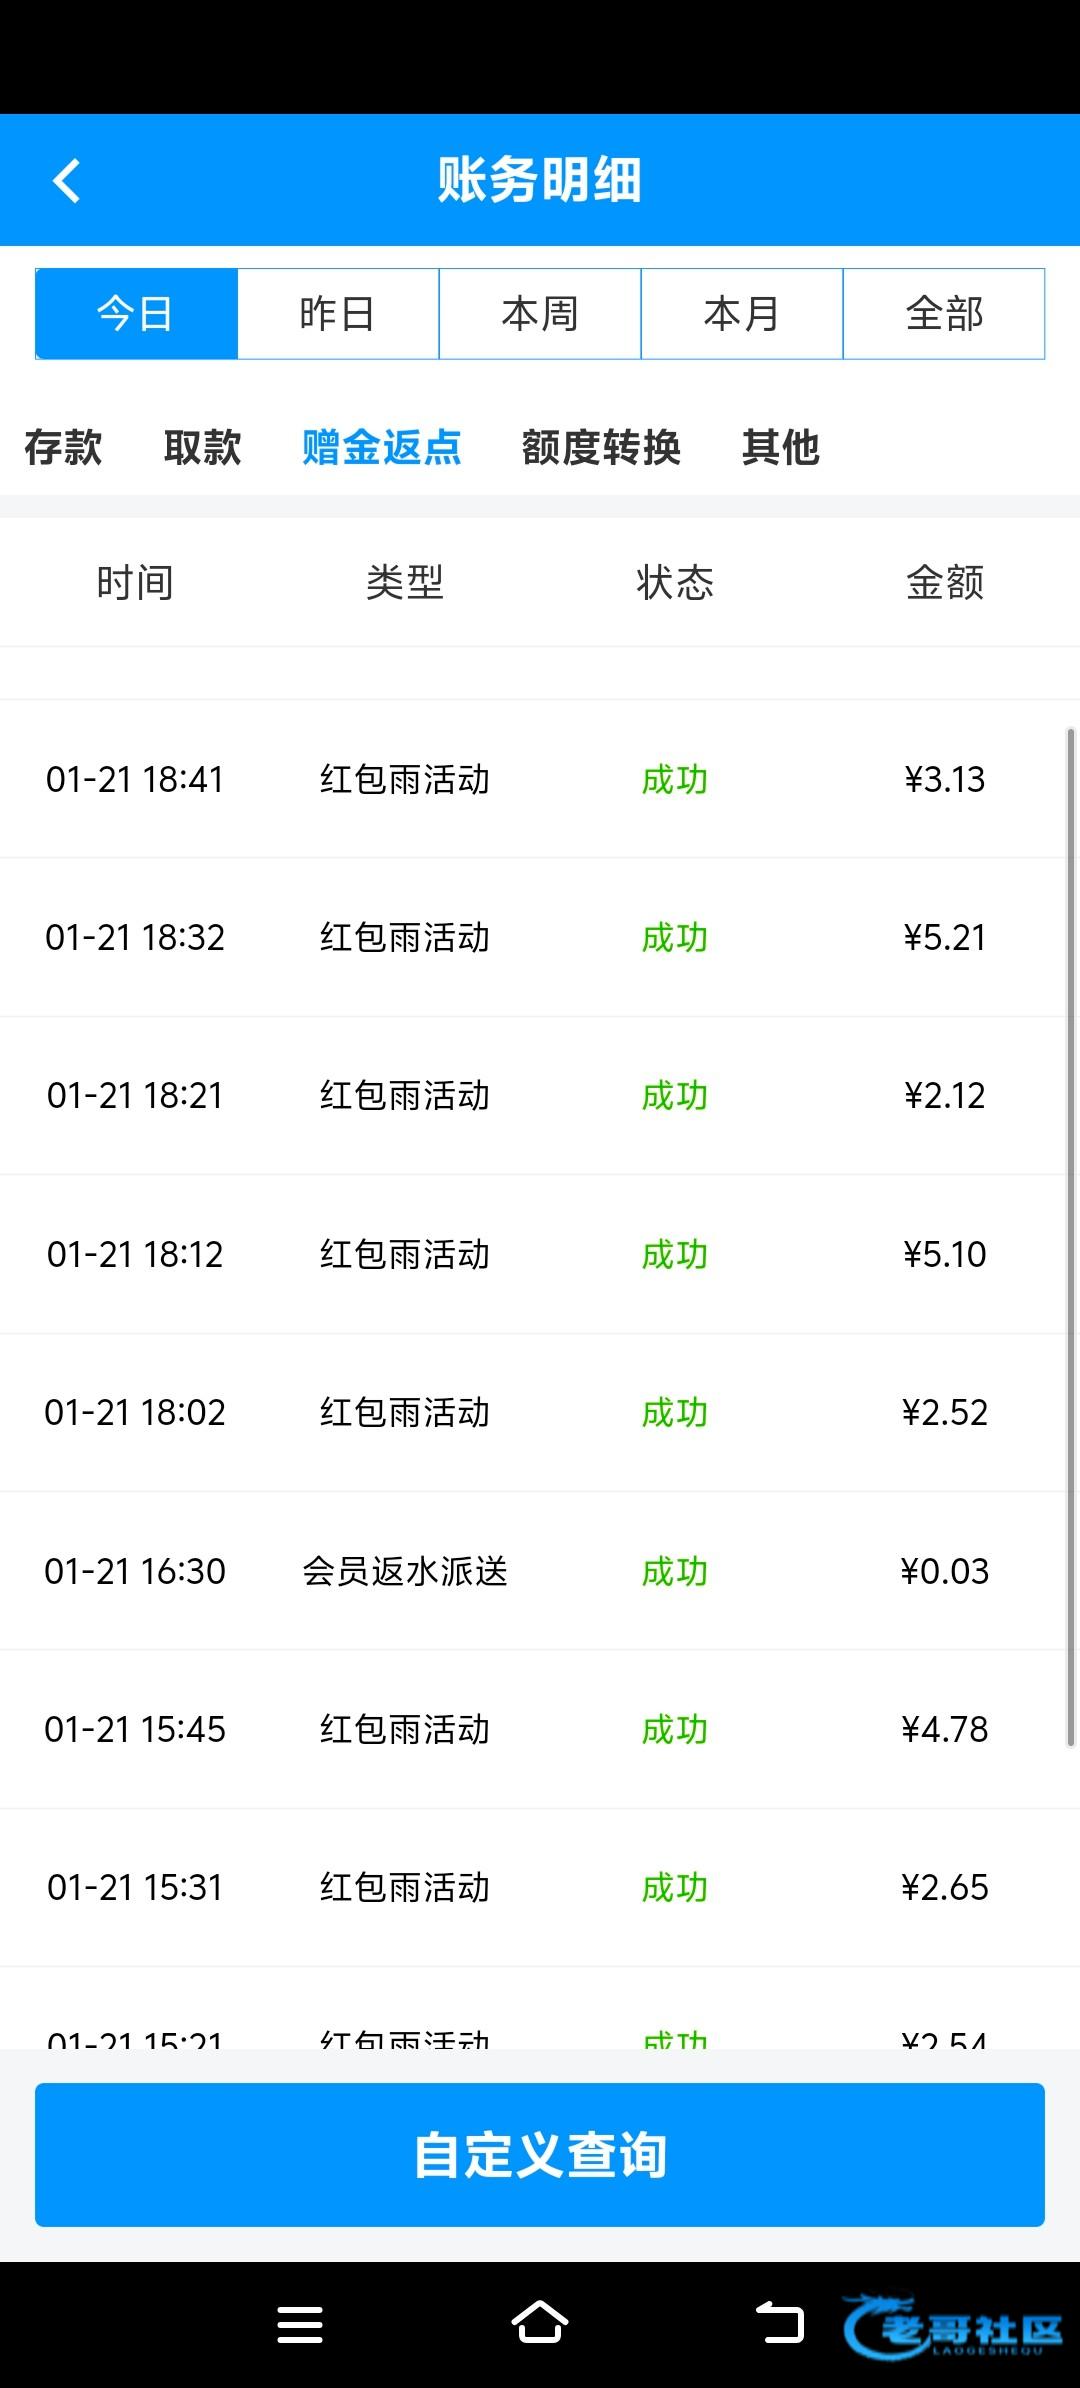
Task: Show 全部 records
Action: (x=944, y=314)
